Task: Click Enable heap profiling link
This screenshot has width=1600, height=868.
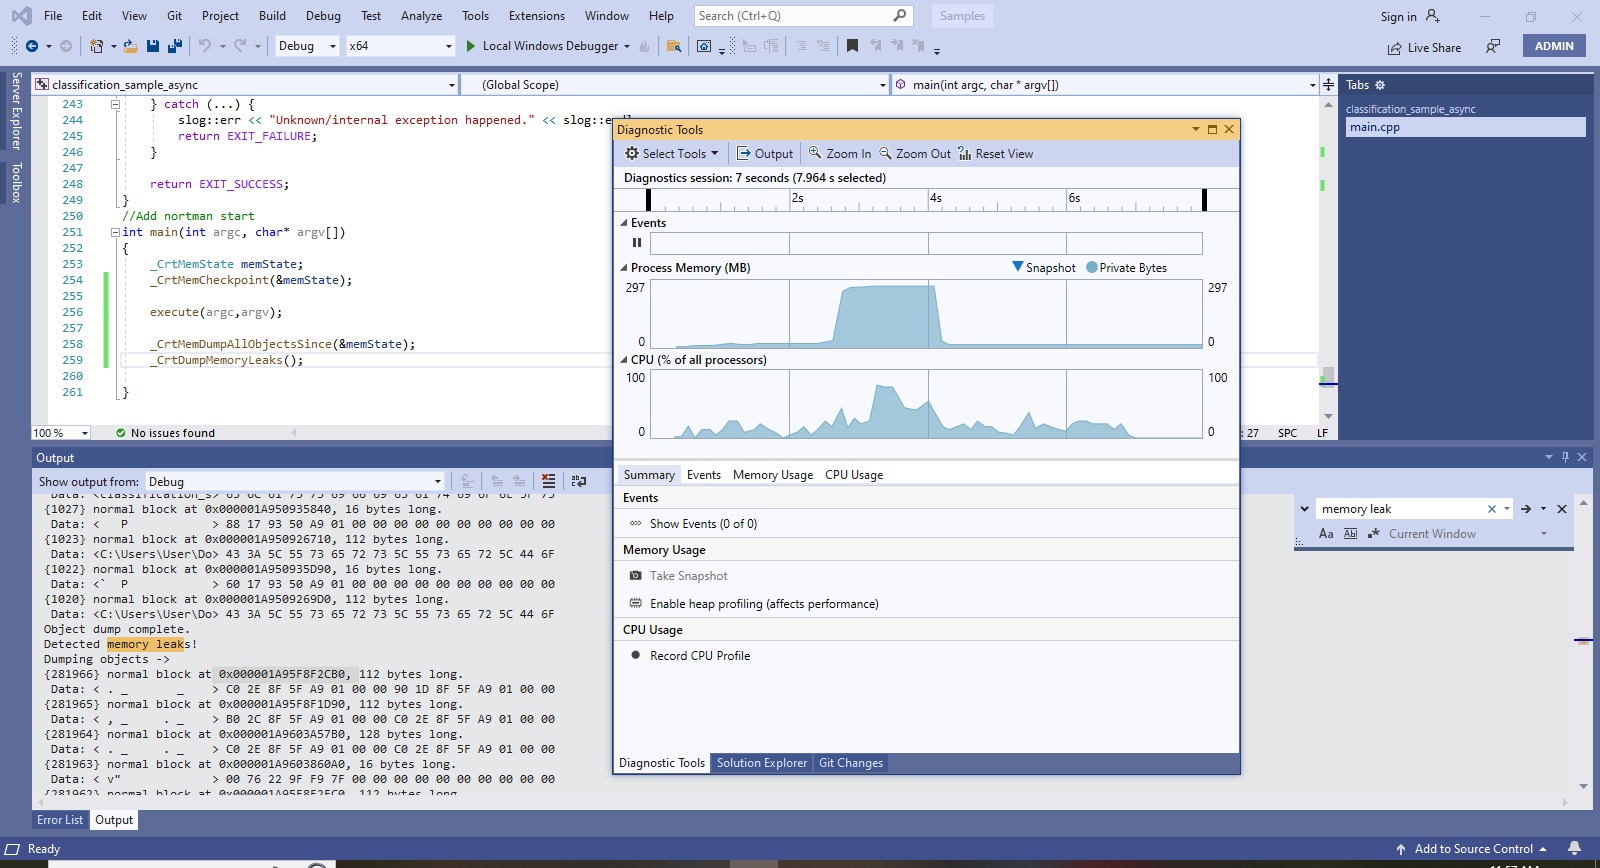Action: (x=764, y=604)
